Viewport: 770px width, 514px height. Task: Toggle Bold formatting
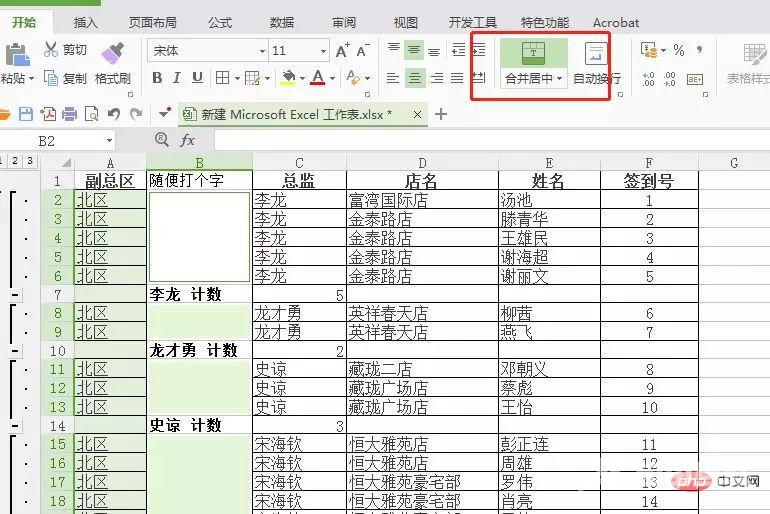157,78
